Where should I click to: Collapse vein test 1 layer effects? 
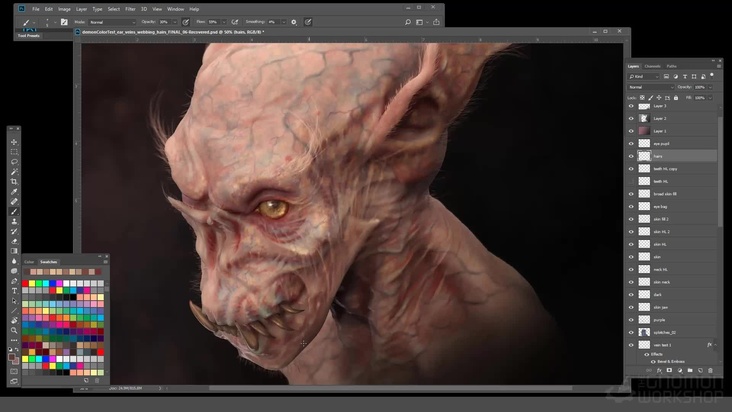coord(716,345)
